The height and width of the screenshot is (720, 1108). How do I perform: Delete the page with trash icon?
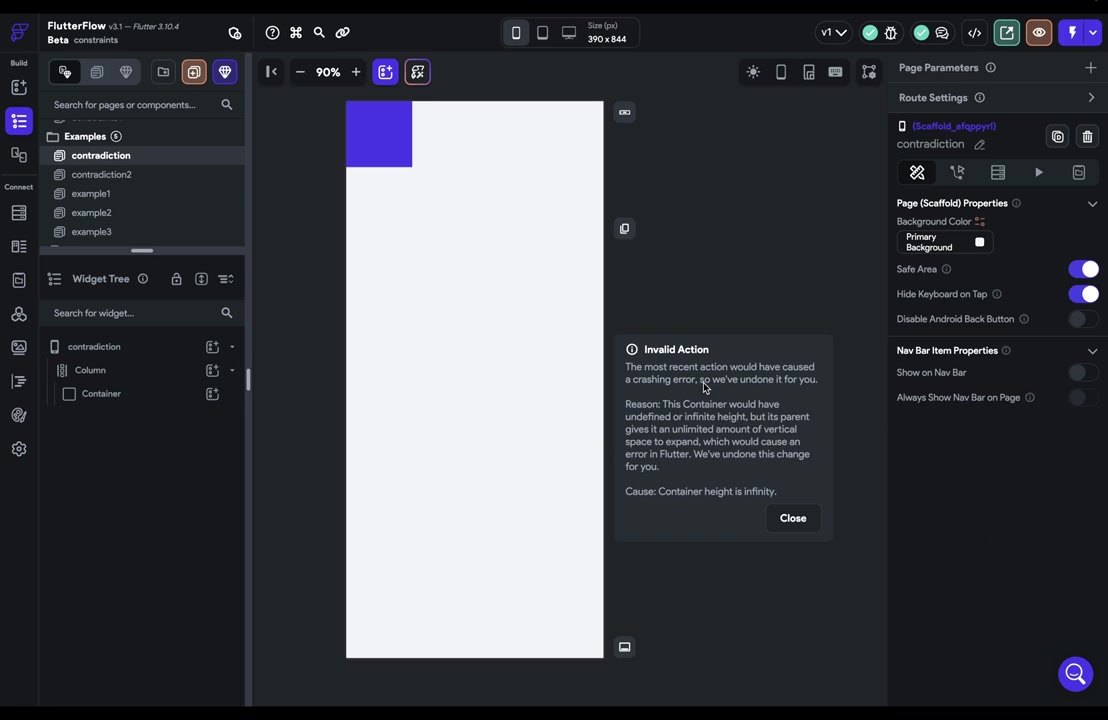(x=1088, y=136)
